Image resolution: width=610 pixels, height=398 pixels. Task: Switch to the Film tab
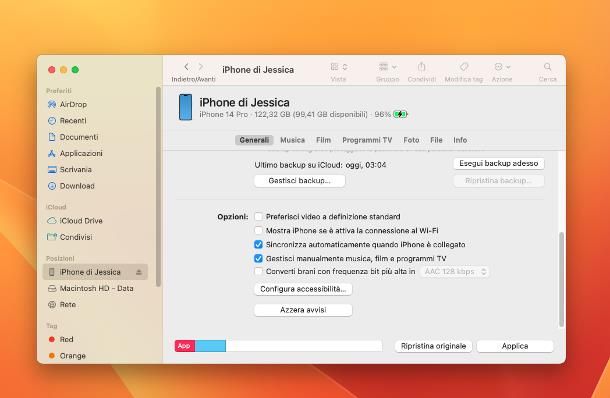click(x=323, y=140)
